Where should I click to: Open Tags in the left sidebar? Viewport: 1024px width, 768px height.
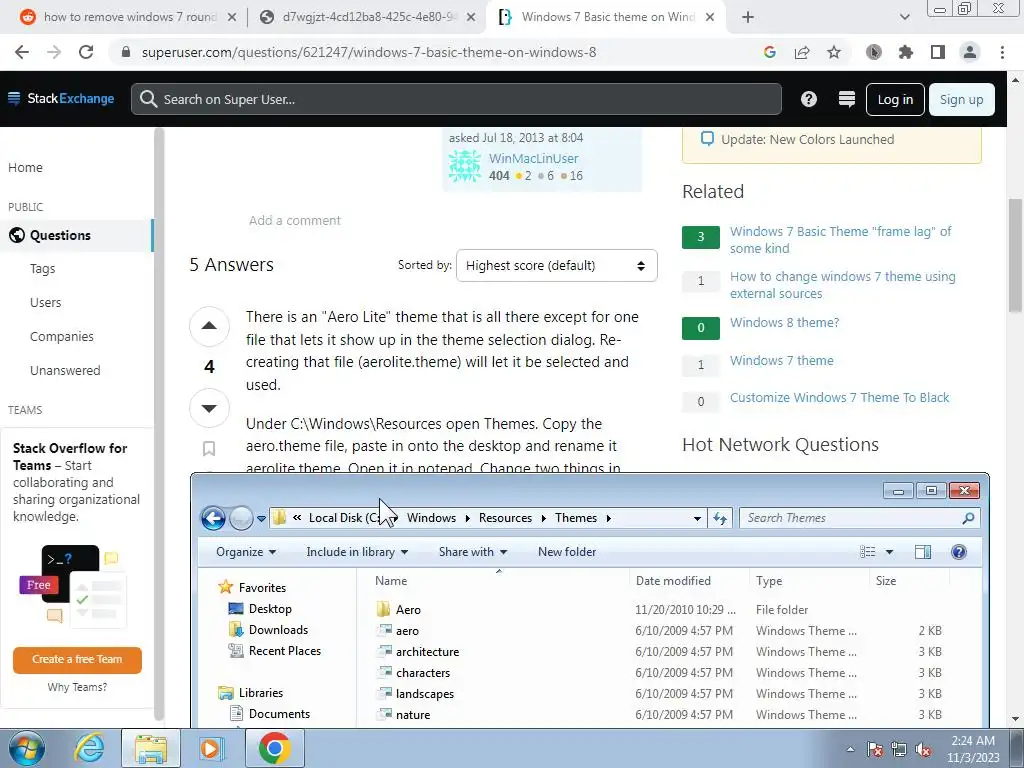click(x=42, y=269)
